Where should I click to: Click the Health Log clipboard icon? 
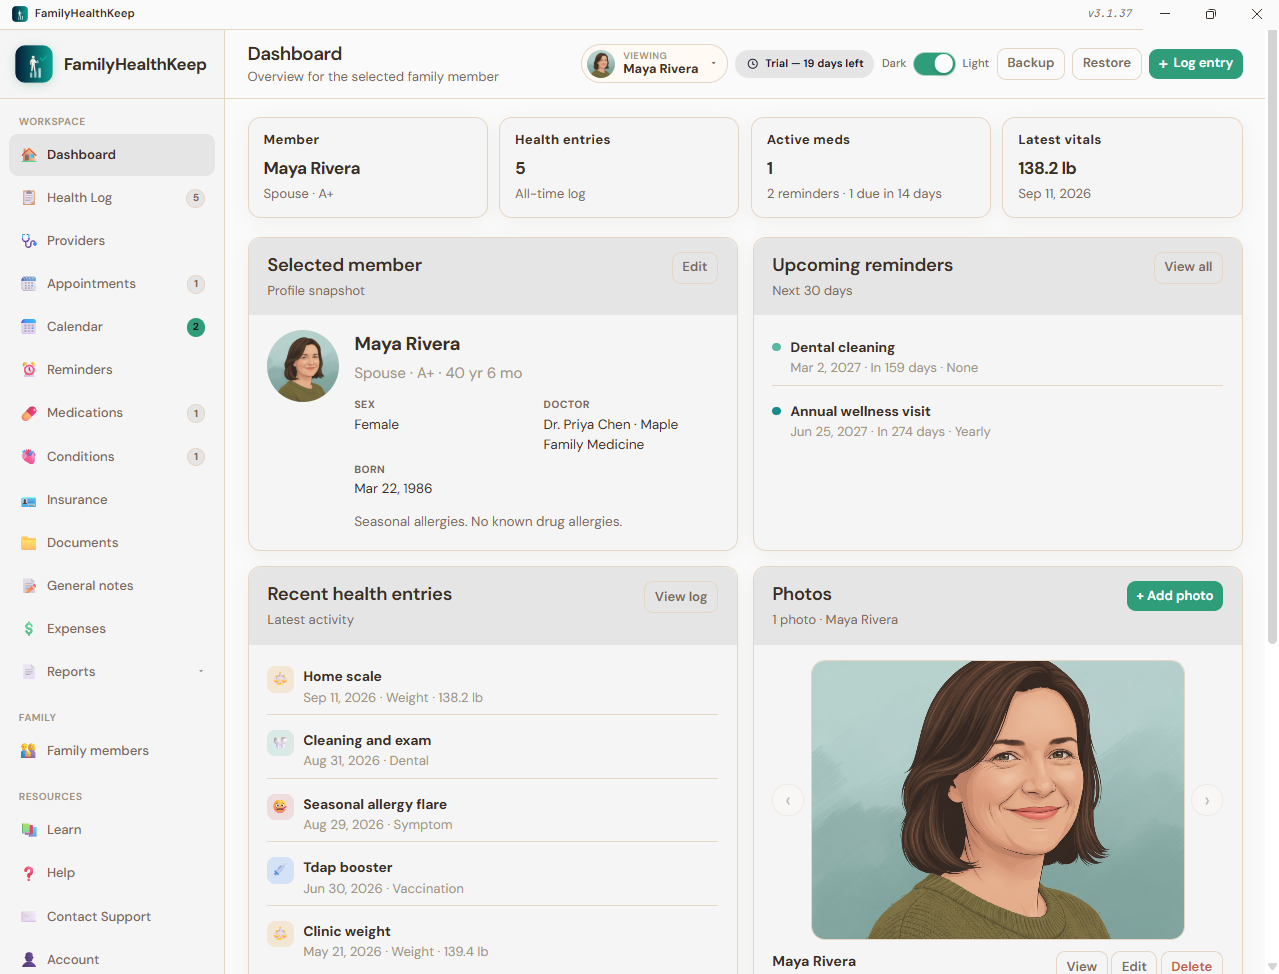coord(29,198)
